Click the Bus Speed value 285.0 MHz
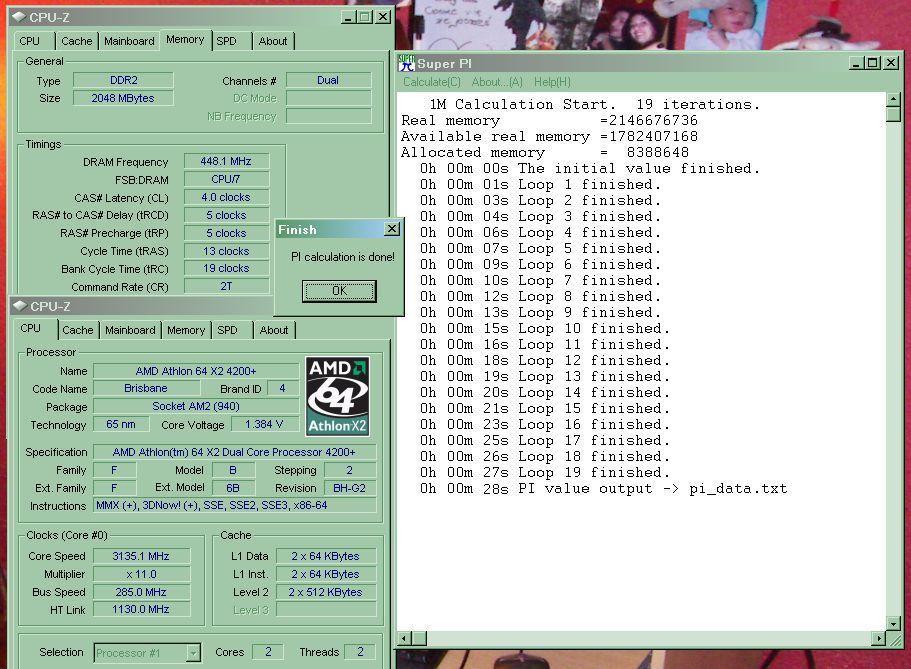The image size is (911, 669). coord(141,592)
